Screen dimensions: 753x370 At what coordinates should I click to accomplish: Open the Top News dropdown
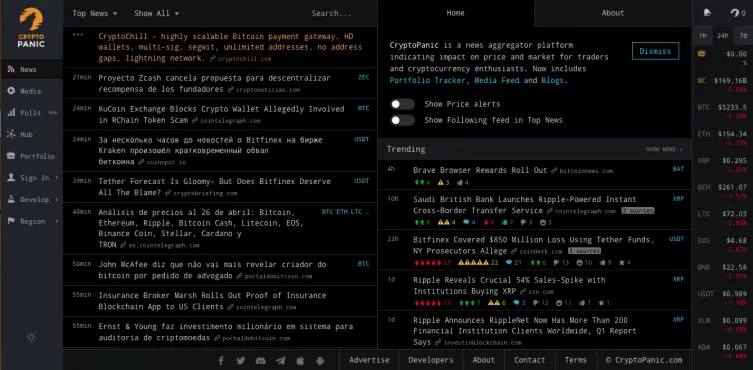(95, 13)
